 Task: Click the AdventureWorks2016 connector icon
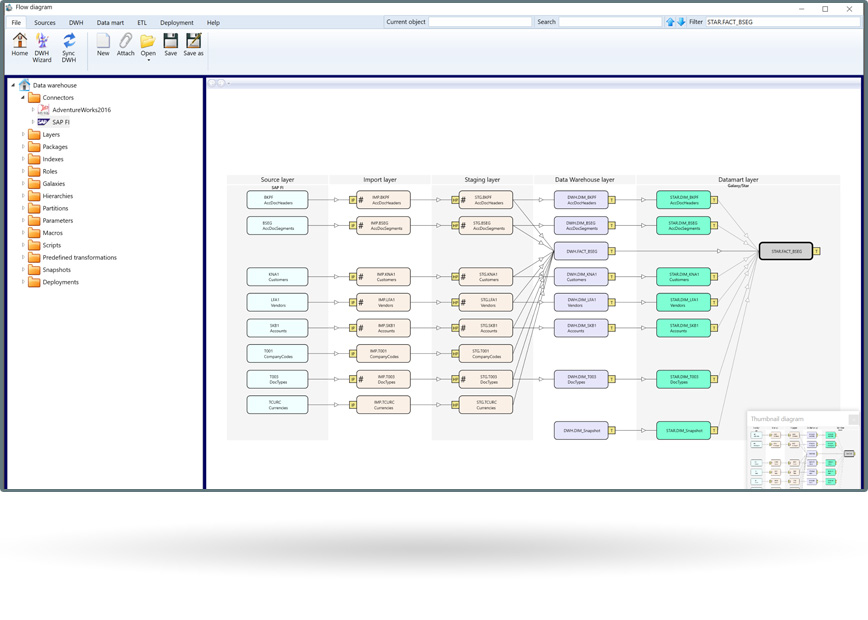coord(43,110)
